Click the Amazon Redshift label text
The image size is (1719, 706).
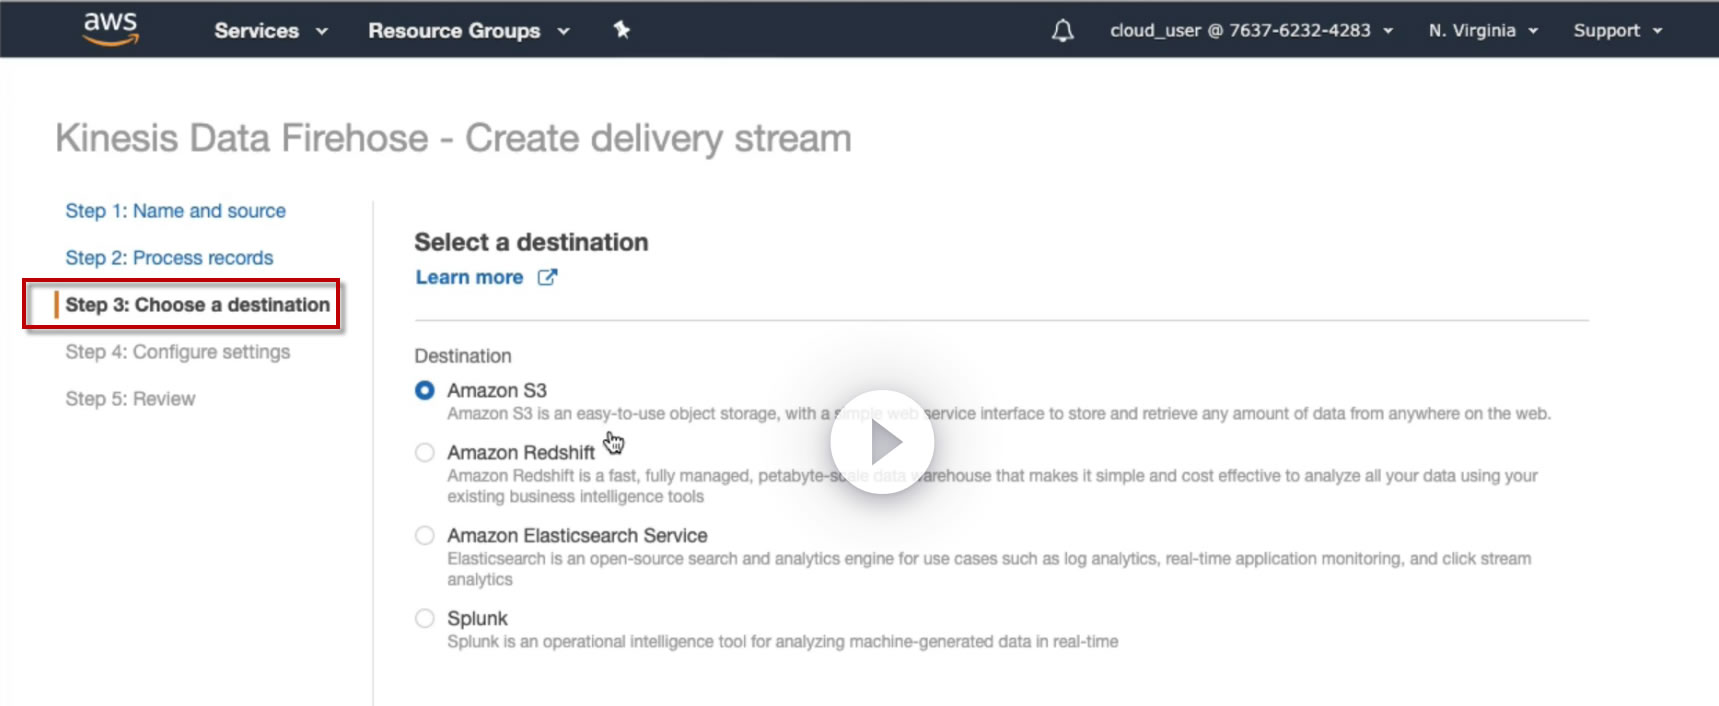[x=521, y=452]
